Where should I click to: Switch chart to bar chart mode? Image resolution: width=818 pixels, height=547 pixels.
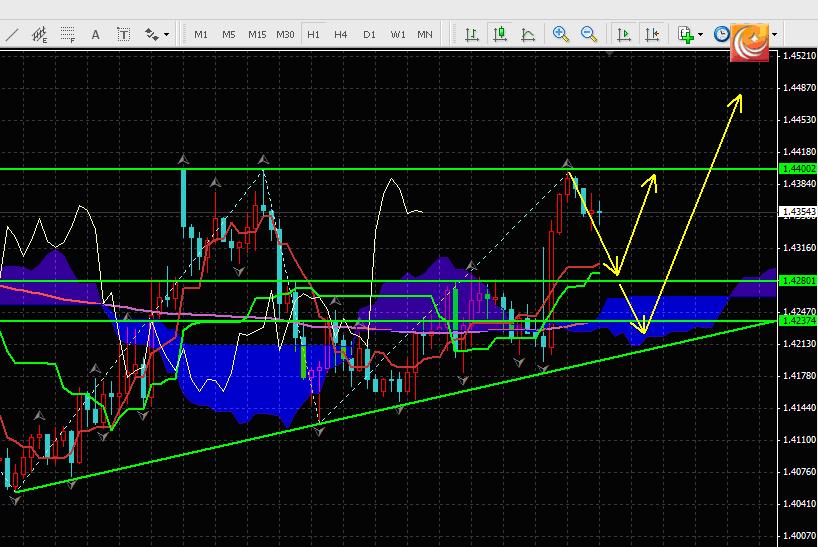point(472,35)
